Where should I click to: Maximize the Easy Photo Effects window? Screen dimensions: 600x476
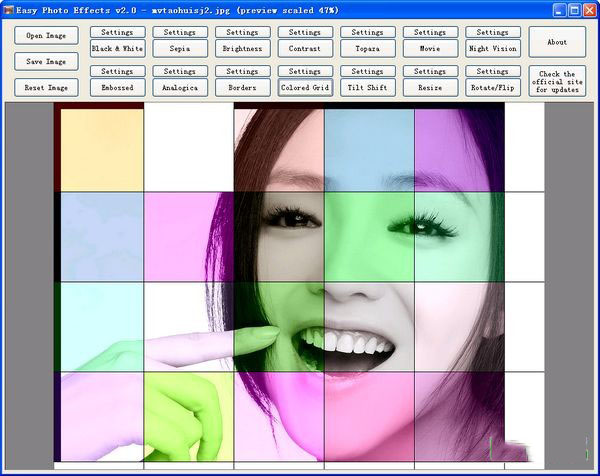click(574, 10)
